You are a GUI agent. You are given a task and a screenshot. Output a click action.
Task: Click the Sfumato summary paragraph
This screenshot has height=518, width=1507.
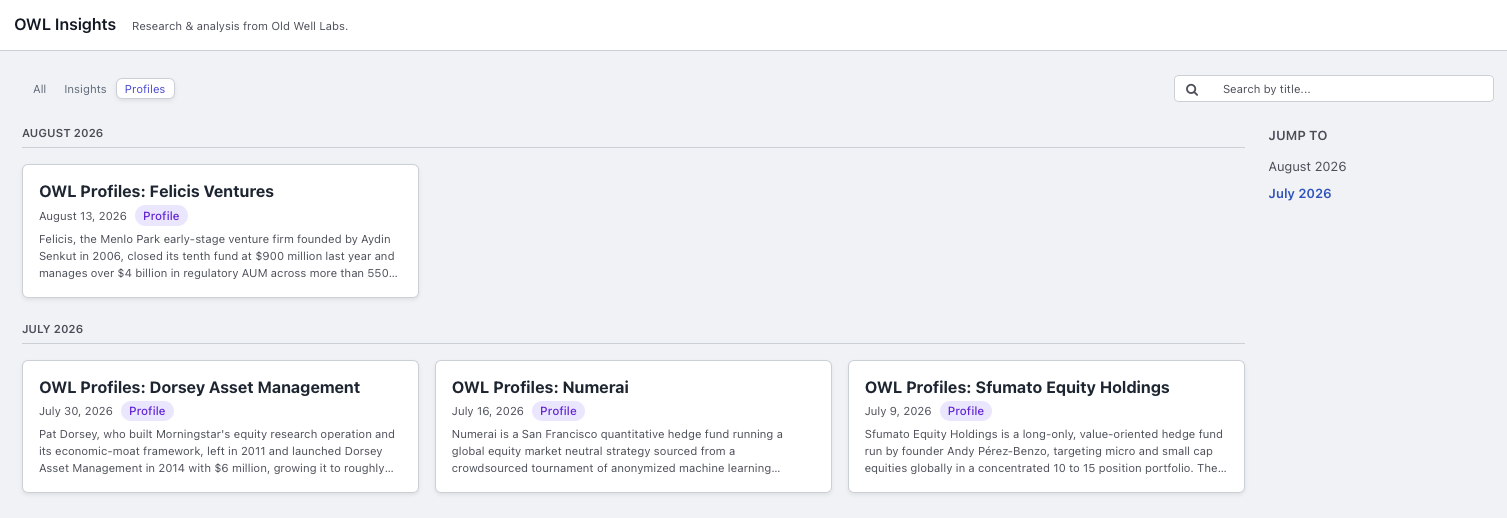pyautogui.click(x=1046, y=451)
